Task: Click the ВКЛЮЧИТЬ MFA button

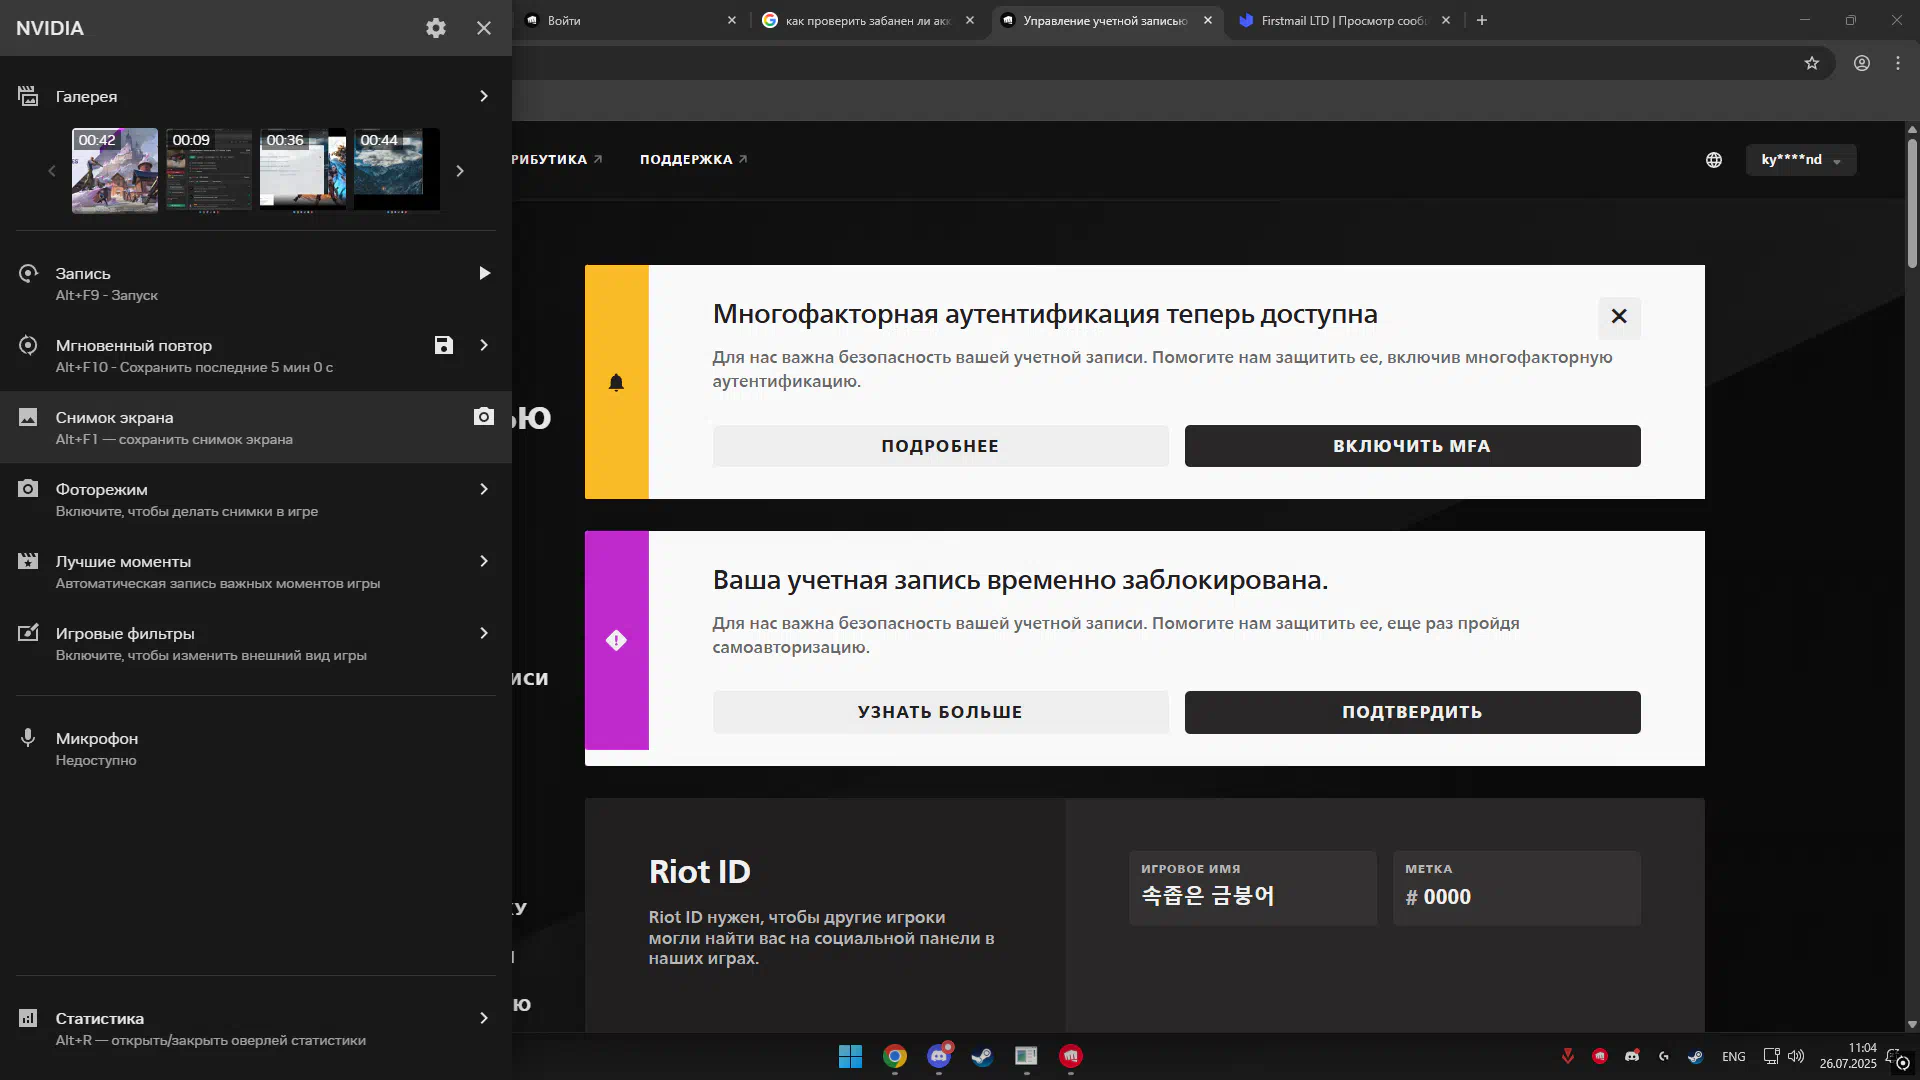Action: [1412, 446]
